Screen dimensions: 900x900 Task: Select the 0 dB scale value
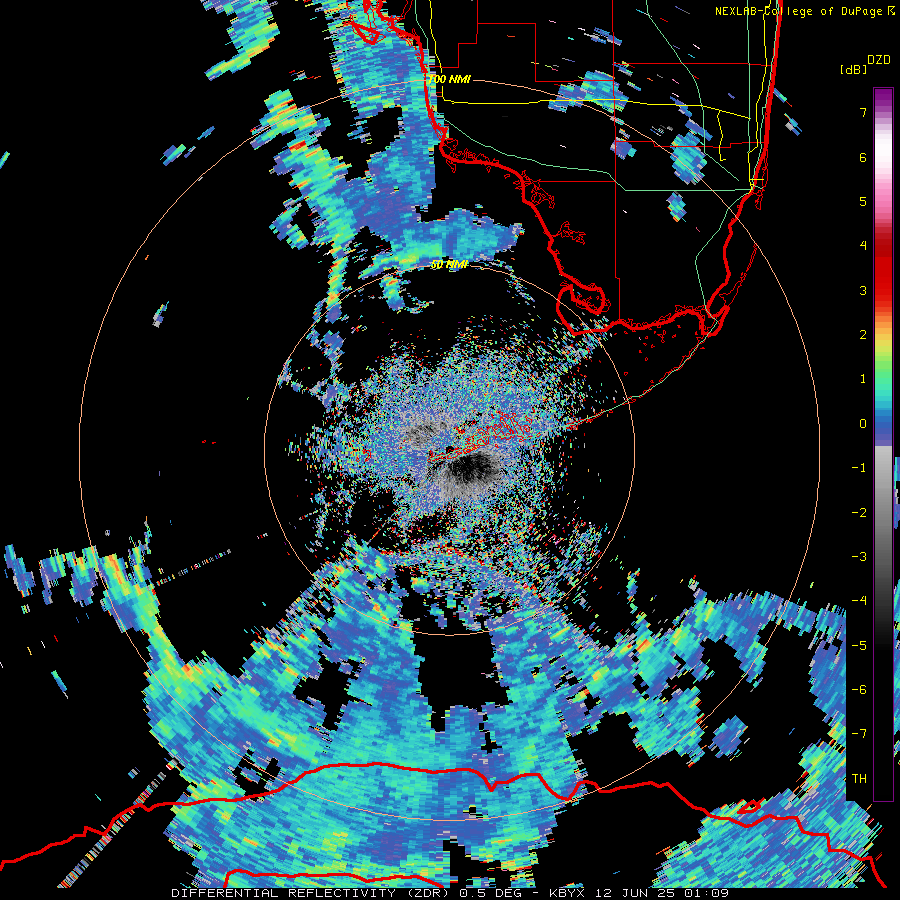click(x=863, y=424)
